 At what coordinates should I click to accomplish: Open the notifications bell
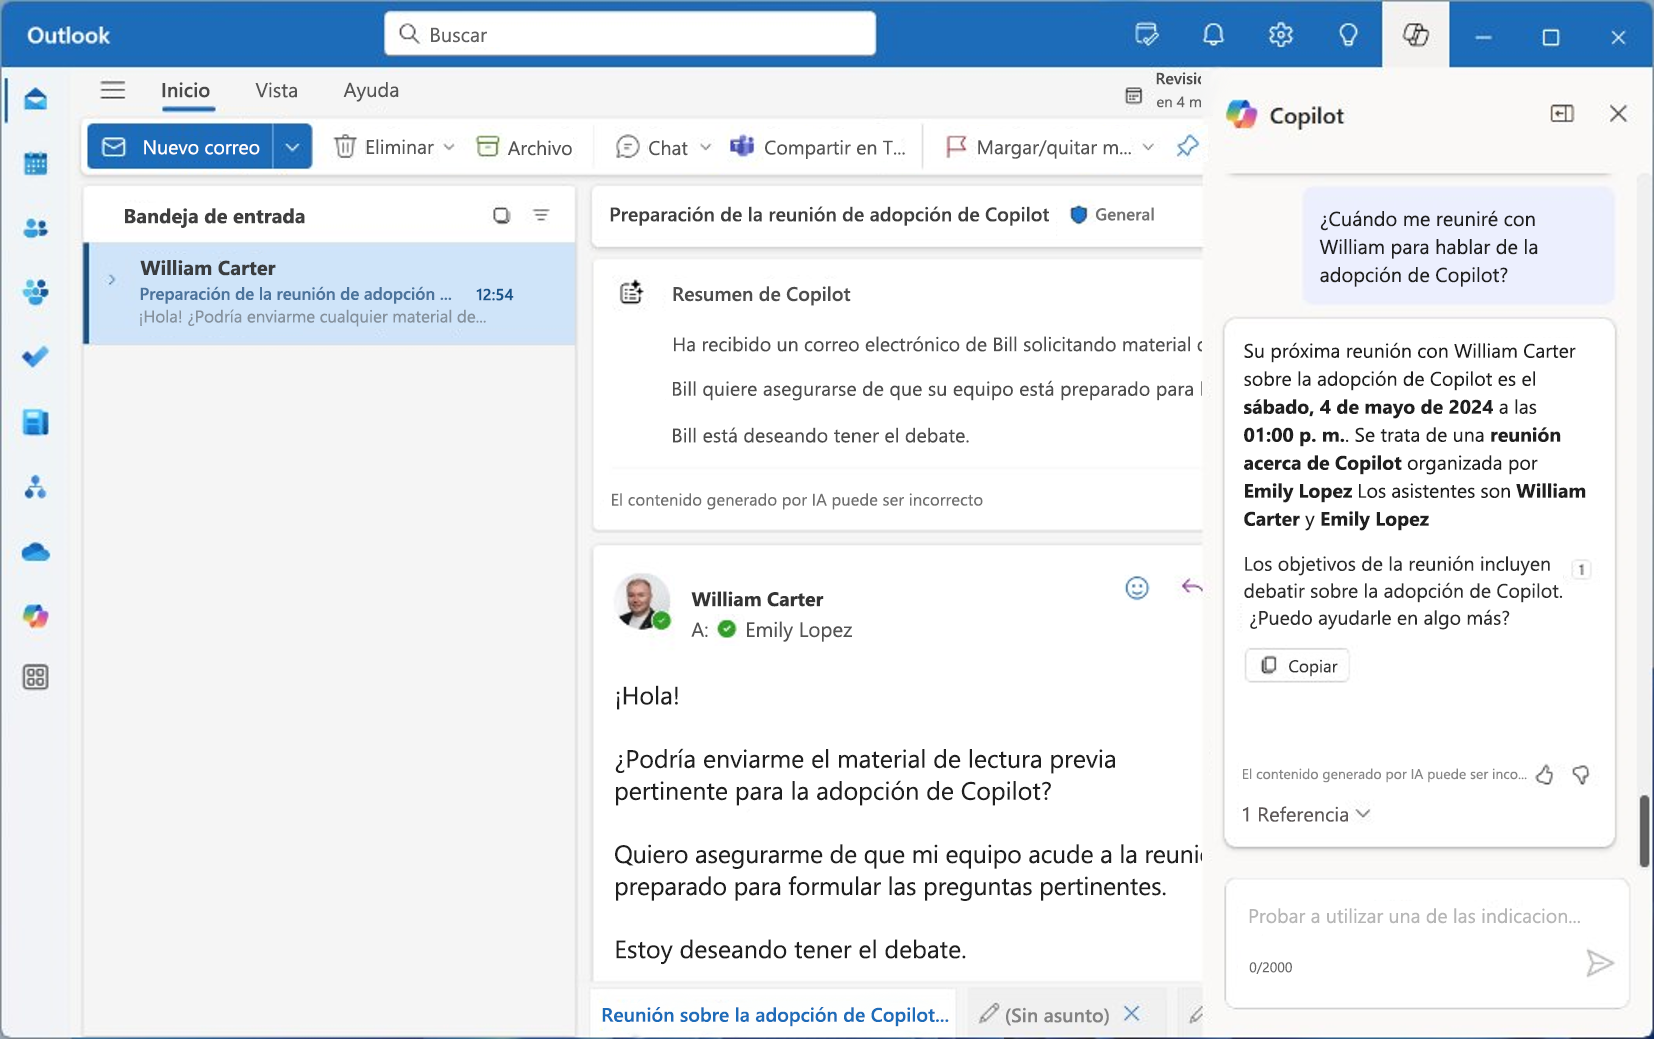click(x=1213, y=35)
